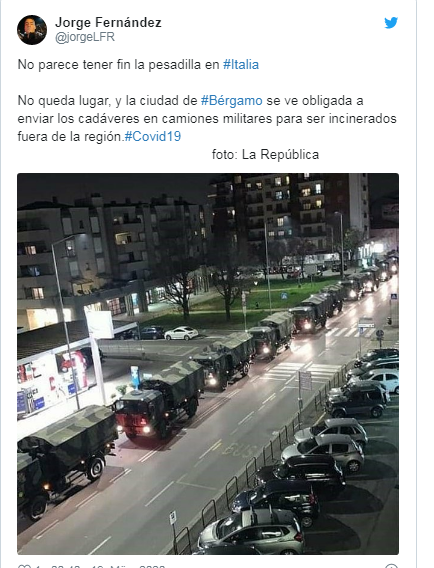
Task: Open Jorge Fernández's profile avatar
Action: click(32, 30)
